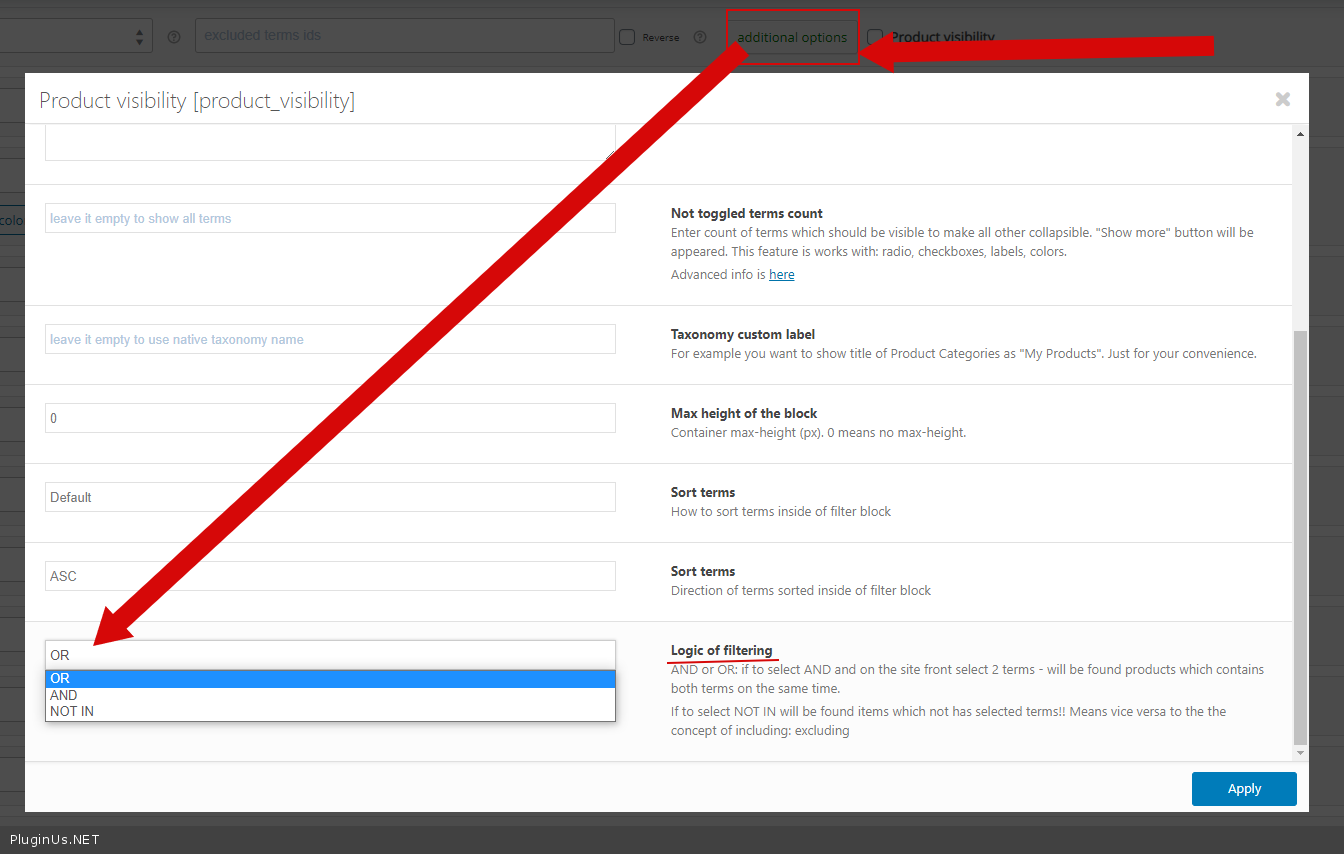Open the Logic of filtering dropdown
This screenshot has height=854, width=1344.
pos(330,655)
